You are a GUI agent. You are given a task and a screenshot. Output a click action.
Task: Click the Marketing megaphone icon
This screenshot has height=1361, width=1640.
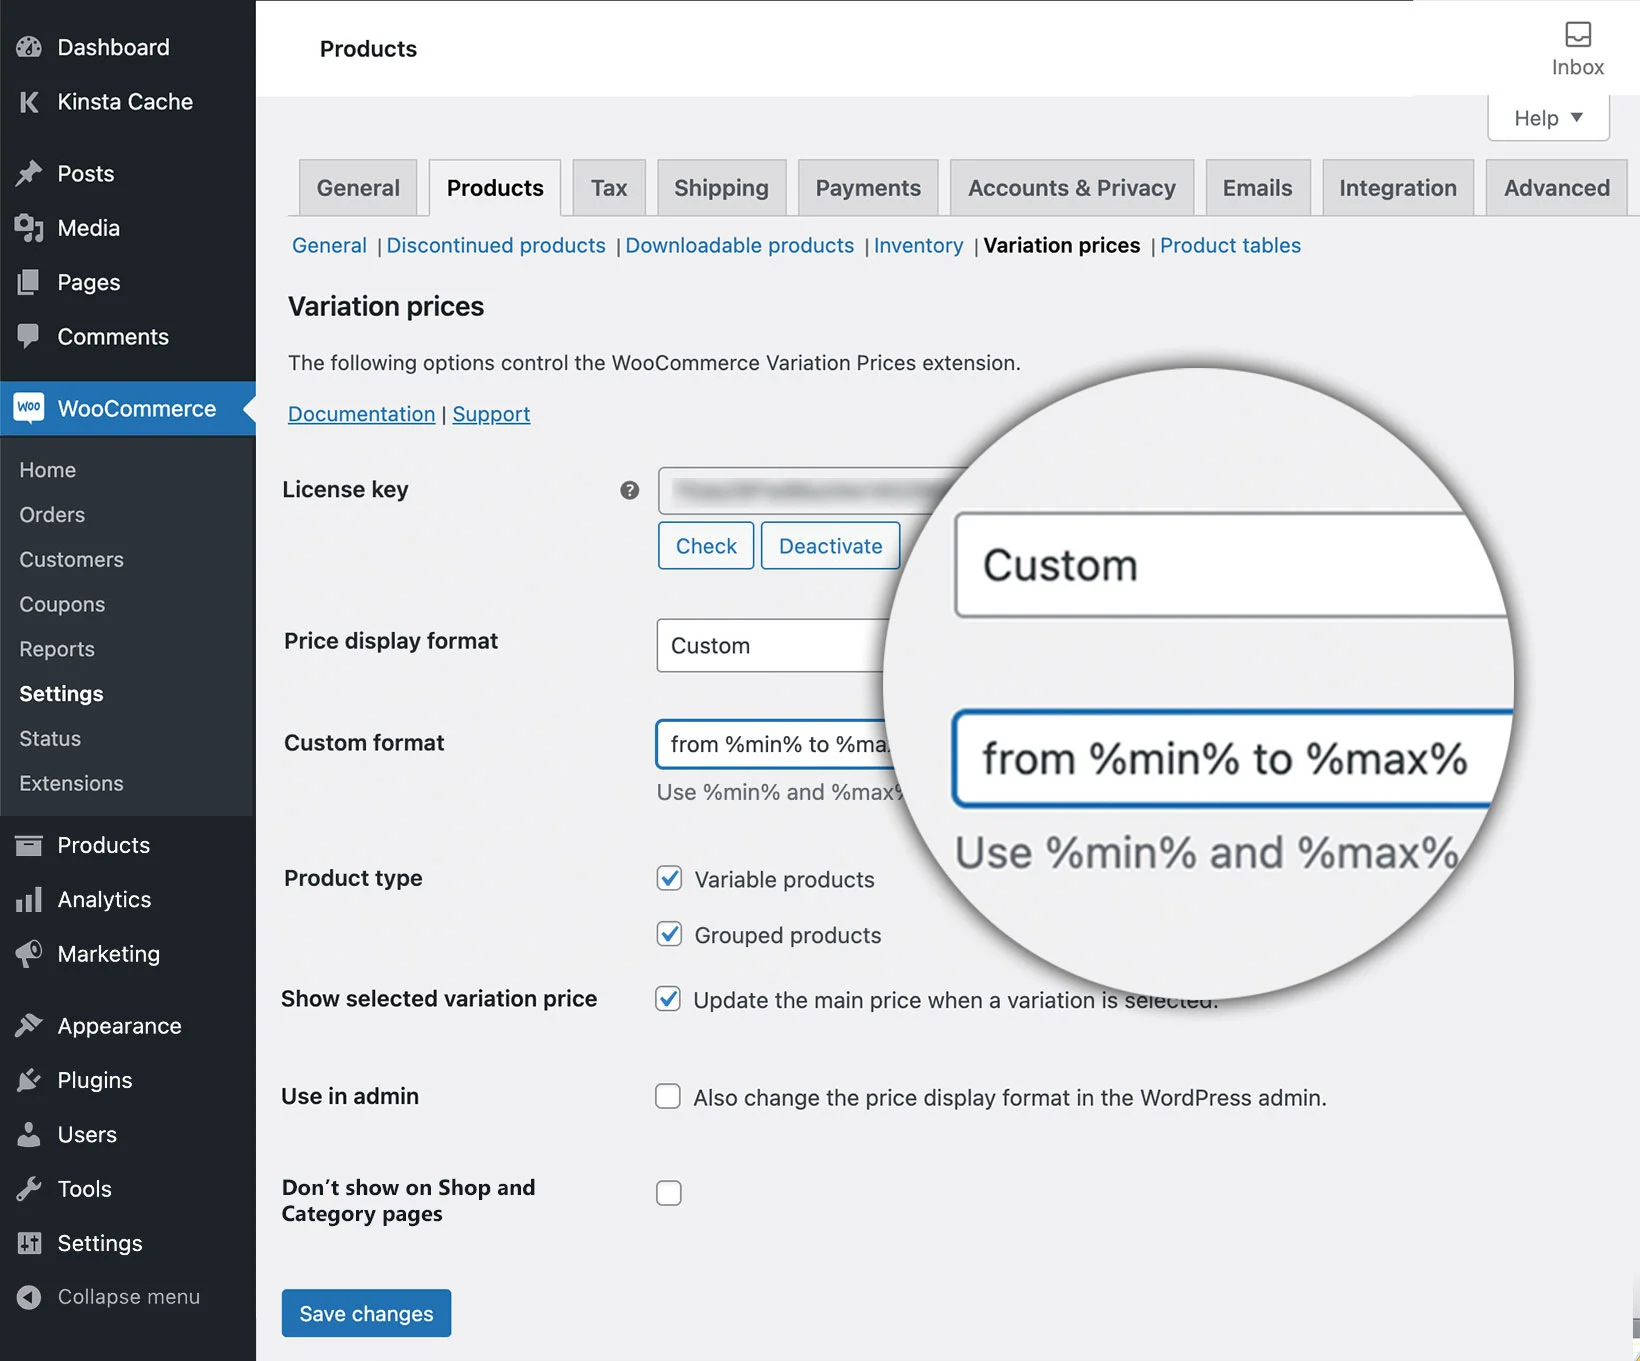tap(29, 954)
